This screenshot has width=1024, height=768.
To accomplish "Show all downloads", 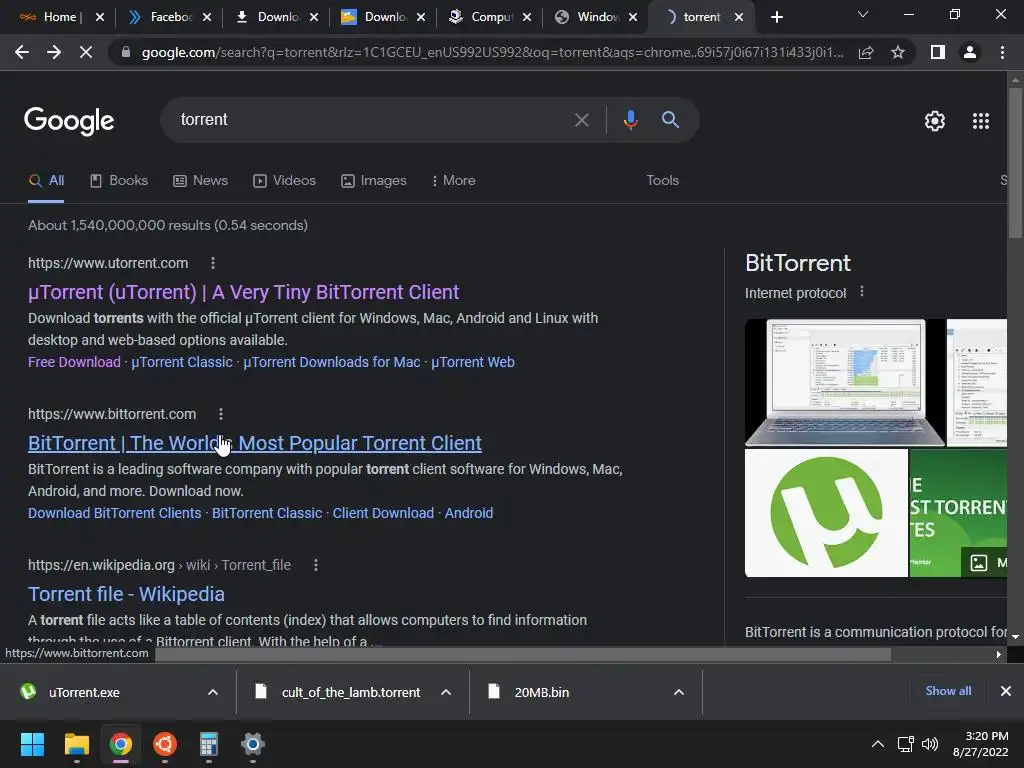I will (x=948, y=691).
